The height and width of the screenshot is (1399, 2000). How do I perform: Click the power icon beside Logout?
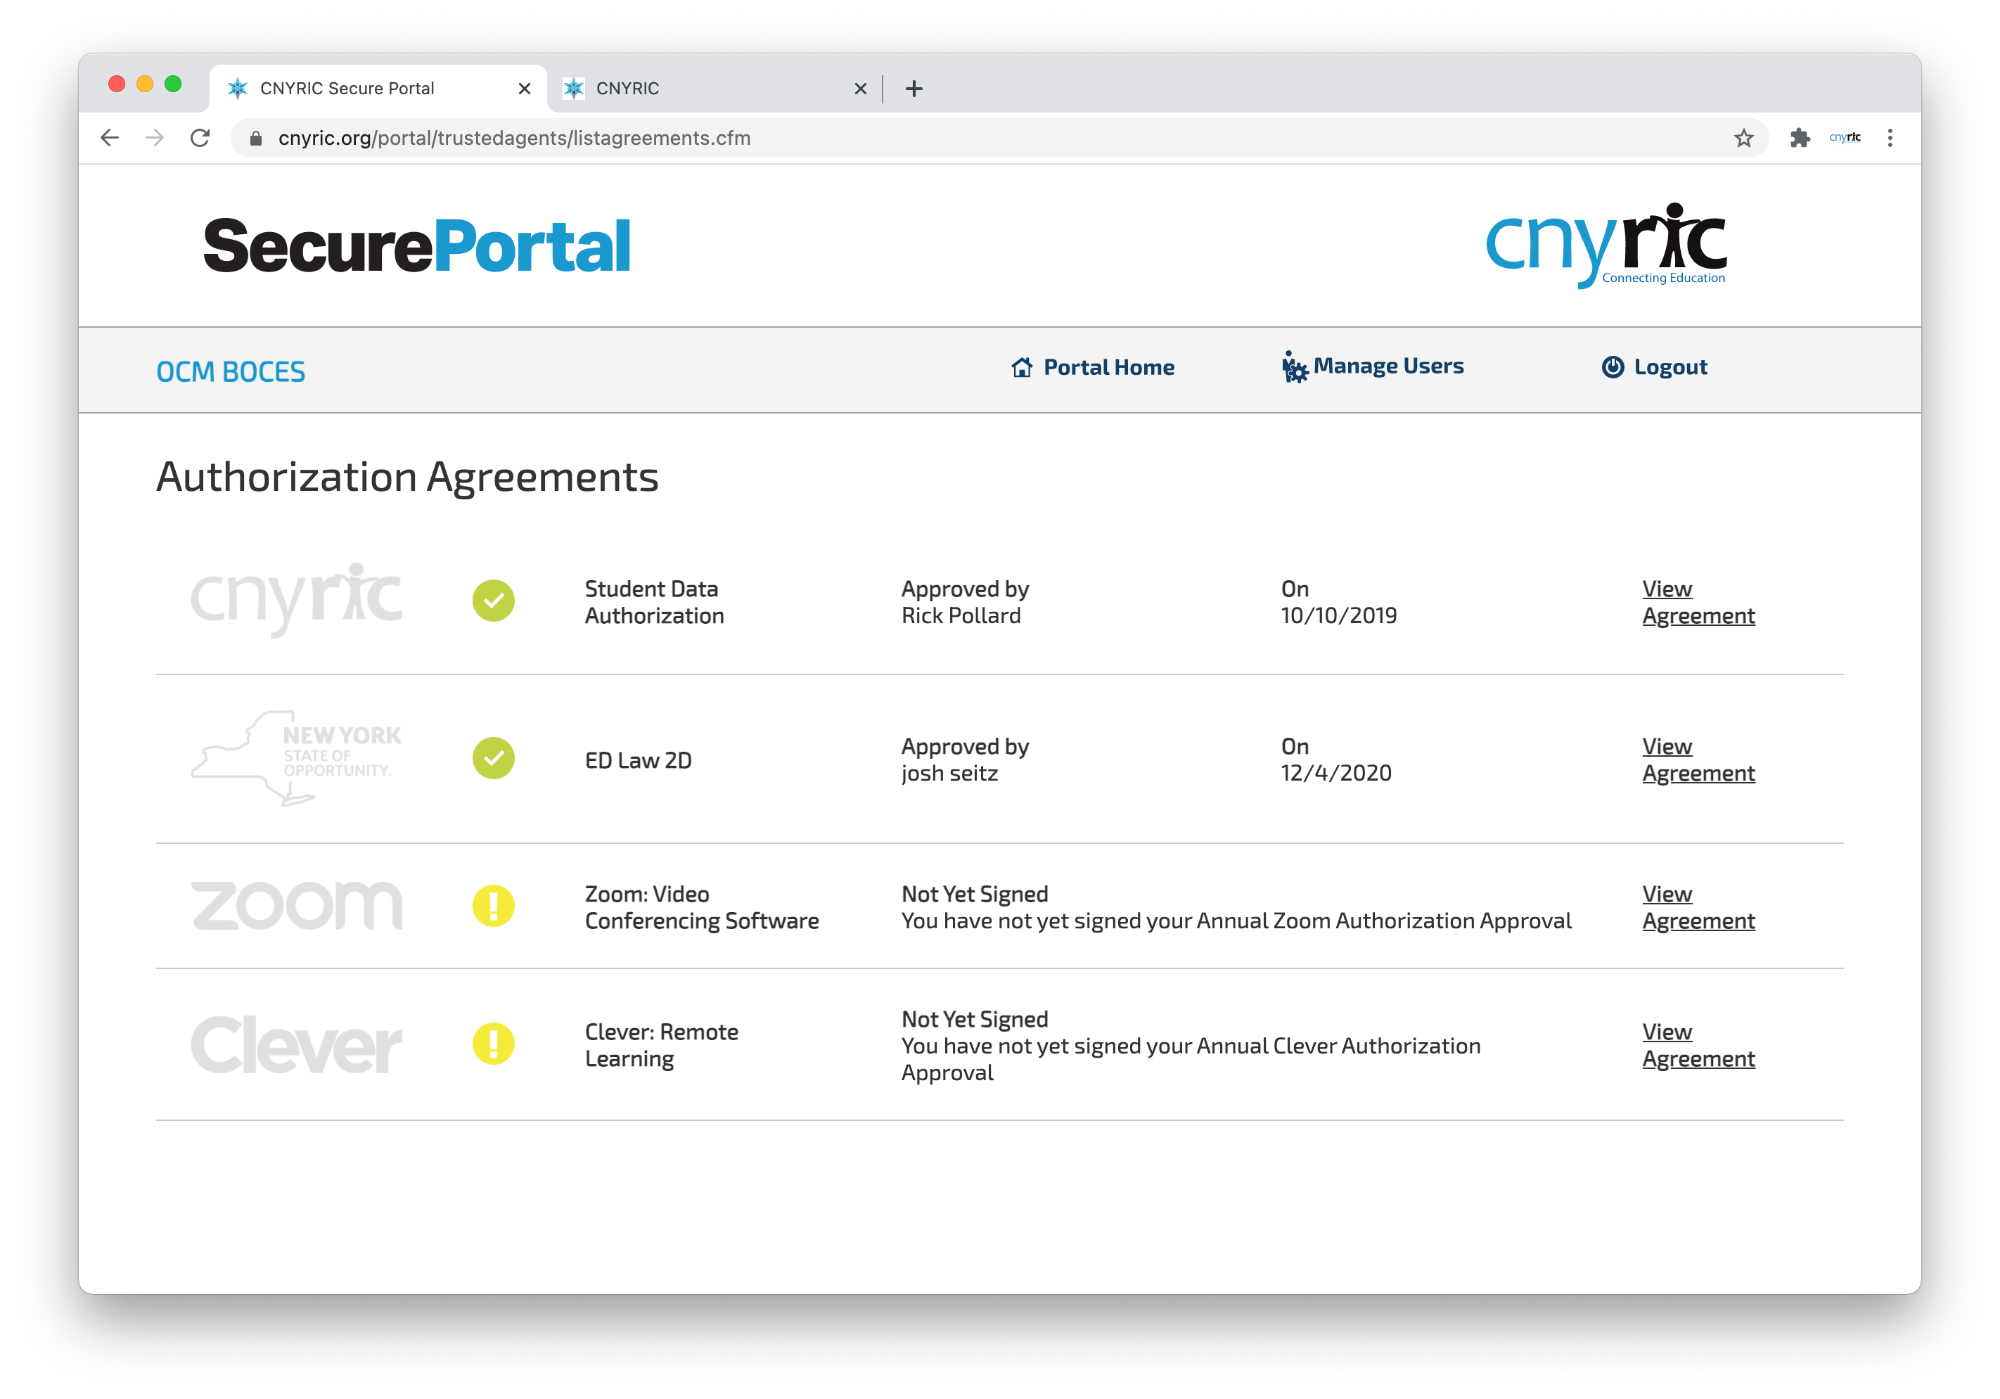point(1613,367)
